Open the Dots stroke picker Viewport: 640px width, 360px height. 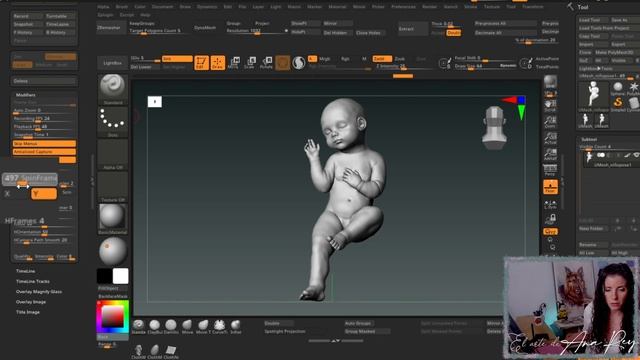pos(113,122)
